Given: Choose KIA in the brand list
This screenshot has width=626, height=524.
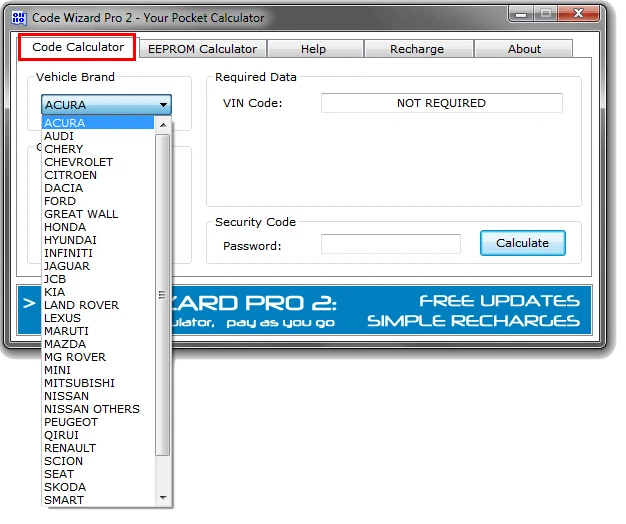Looking at the screenshot, I should pos(98,292).
